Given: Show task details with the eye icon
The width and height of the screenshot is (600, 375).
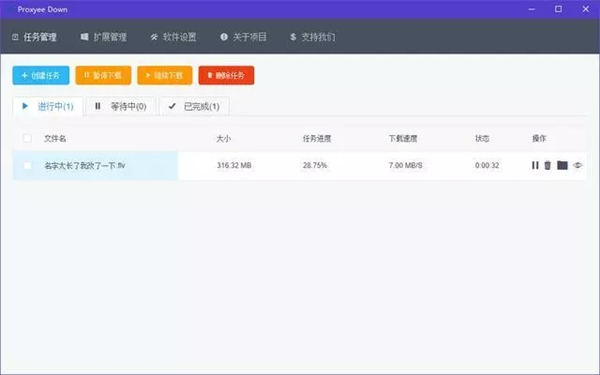Looking at the screenshot, I should point(577,165).
